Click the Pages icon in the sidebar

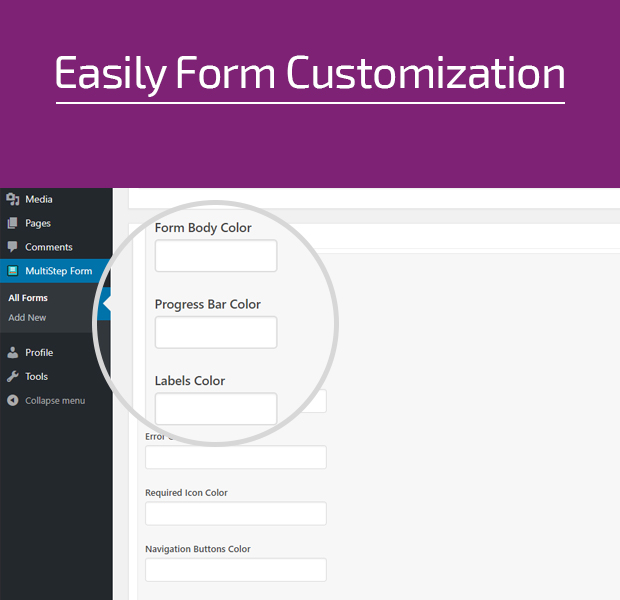point(13,223)
